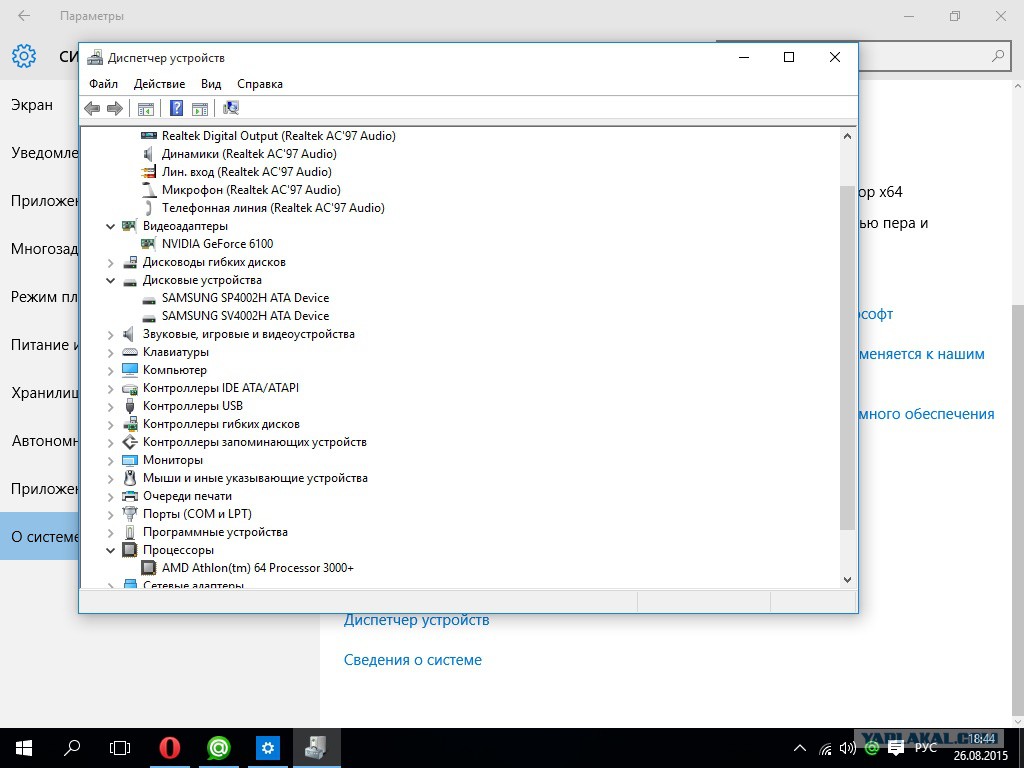Expand the Компьютер category
Image resolution: width=1024 pixels, height=768 pixels.
pos(110,370)
